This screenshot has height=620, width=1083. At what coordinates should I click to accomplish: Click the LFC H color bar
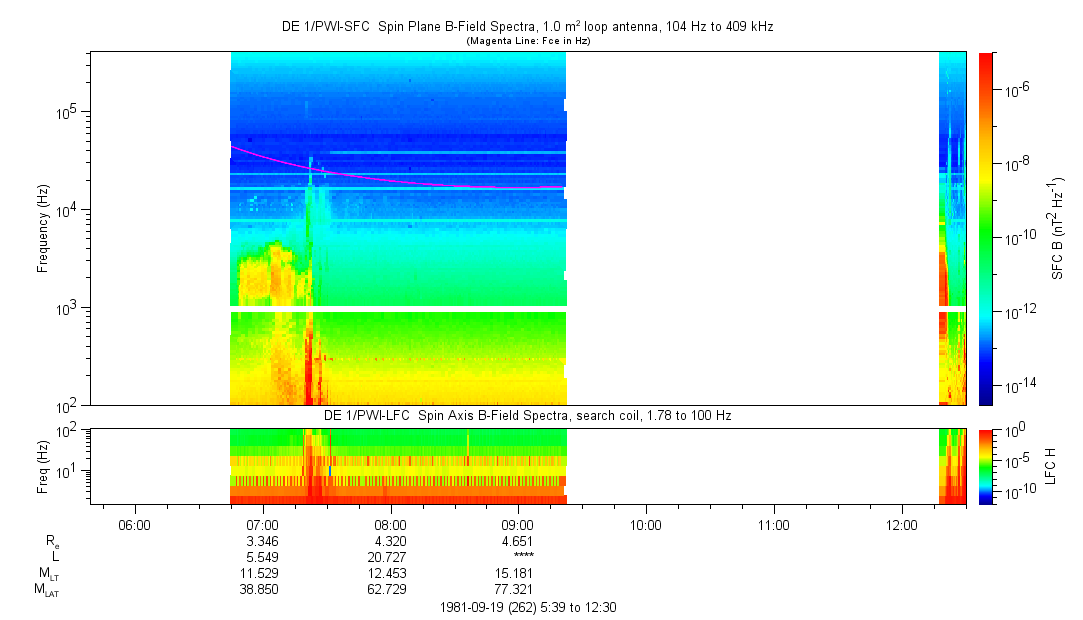point(986,466)
